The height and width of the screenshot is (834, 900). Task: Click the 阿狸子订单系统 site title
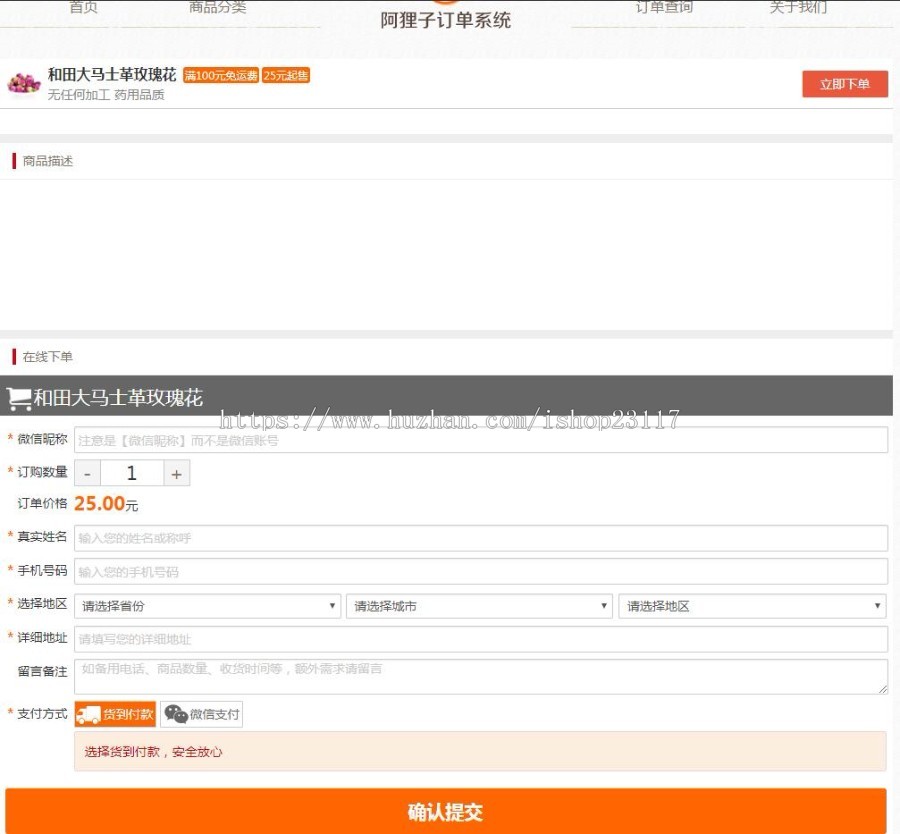(x=445, y=21)
